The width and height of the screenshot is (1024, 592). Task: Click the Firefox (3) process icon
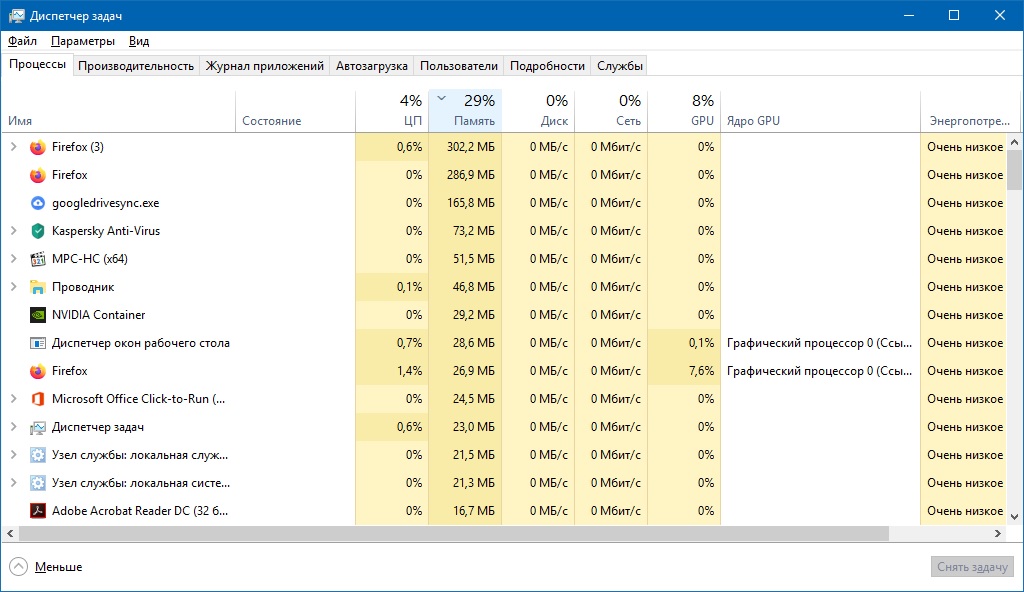click(x=38, y=147)
